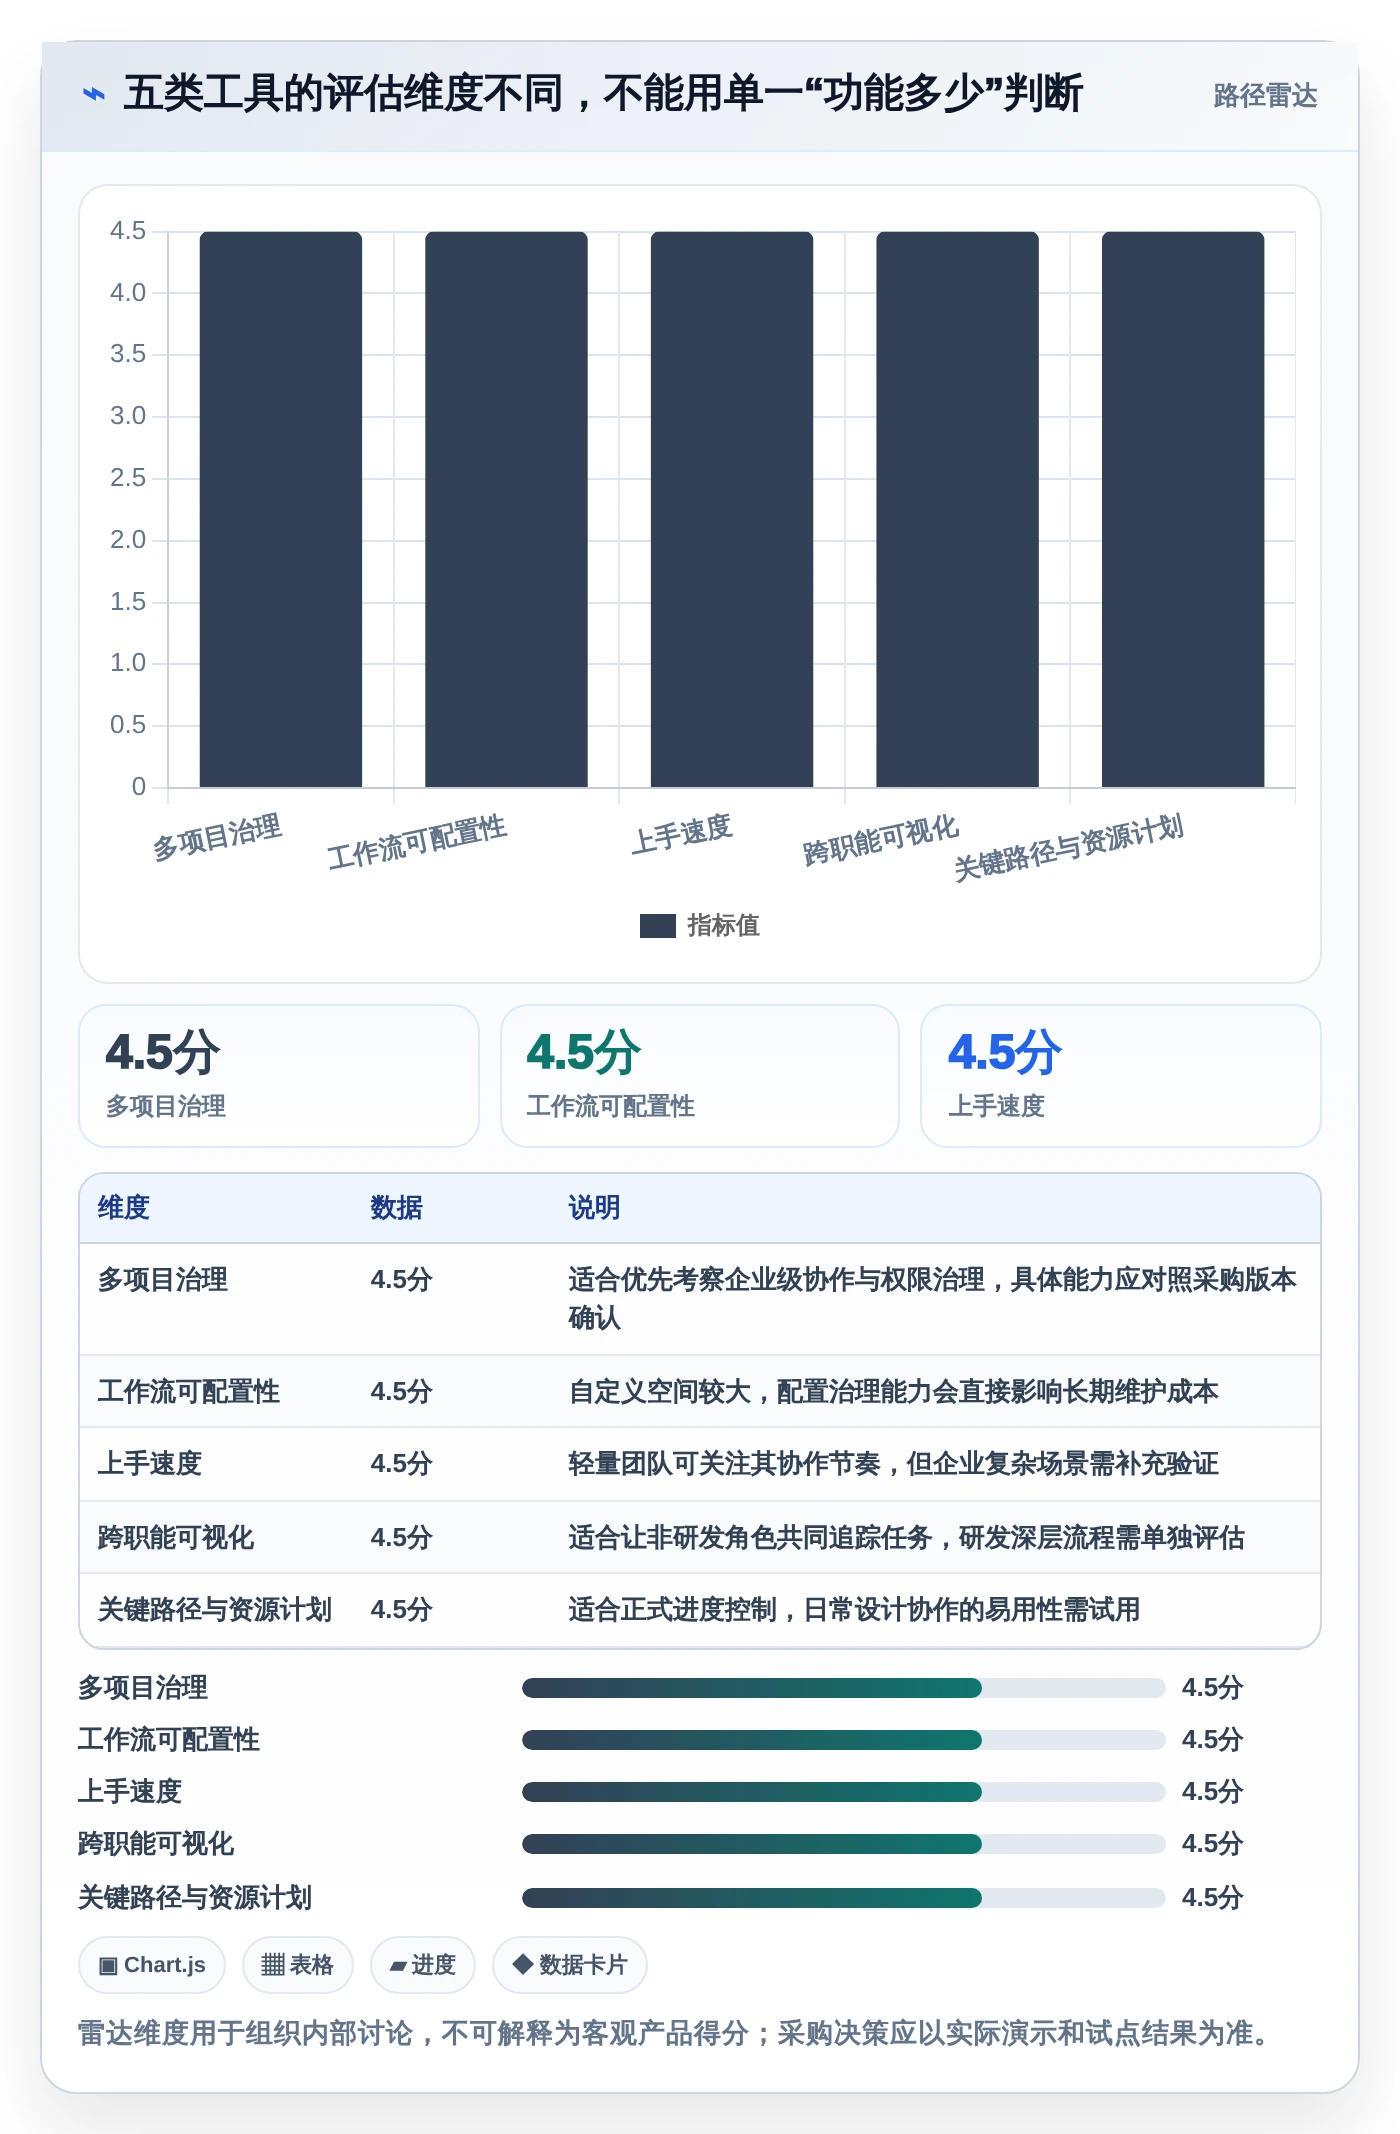Click the 跨职能可视化 x-axis label
This screenshot has width=1400, height=2134.
pyautogui.click(x=880, y=840)
